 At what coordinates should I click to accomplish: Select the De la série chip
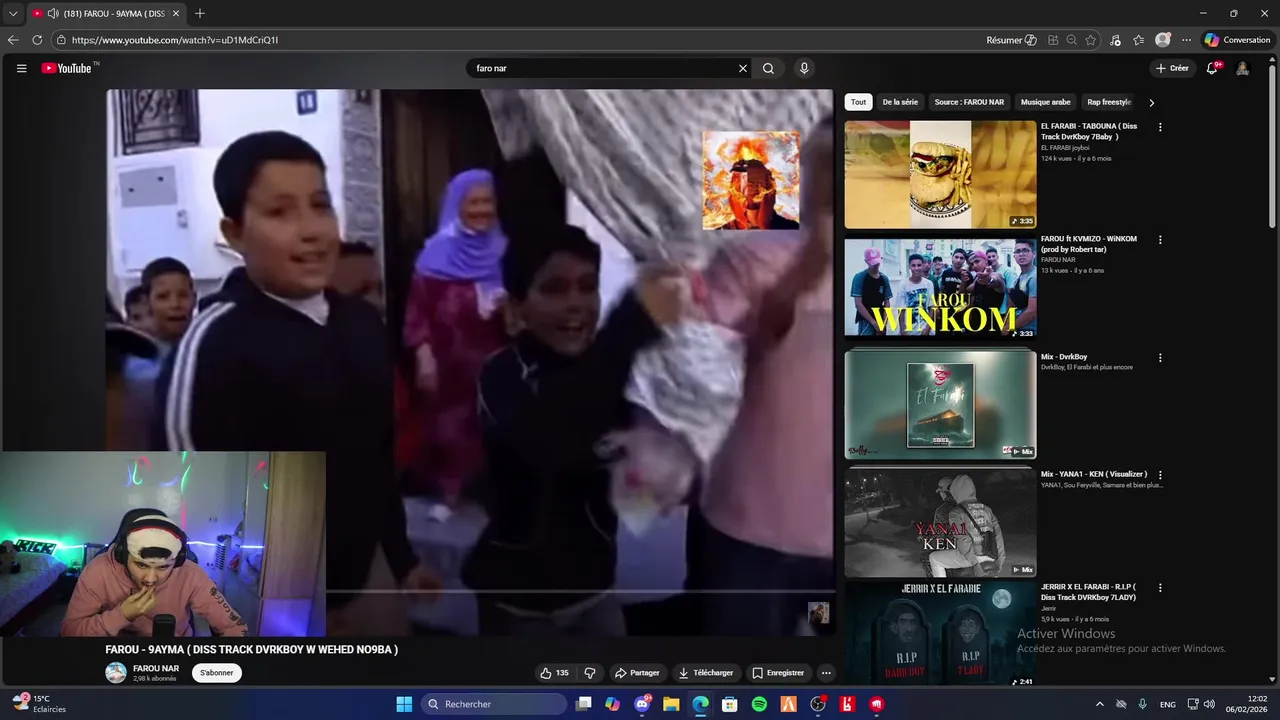[900, 102]
